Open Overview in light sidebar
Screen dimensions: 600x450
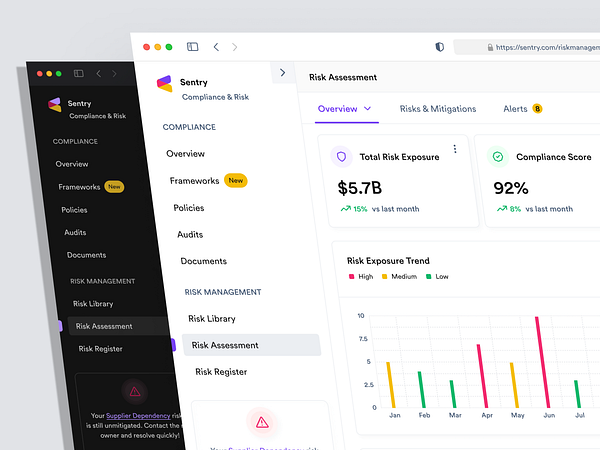(x=186, y=153)
